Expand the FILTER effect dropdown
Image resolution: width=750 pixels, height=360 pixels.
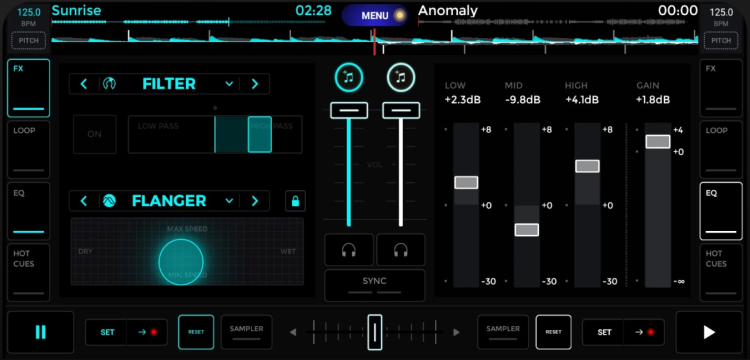(229, 84)
